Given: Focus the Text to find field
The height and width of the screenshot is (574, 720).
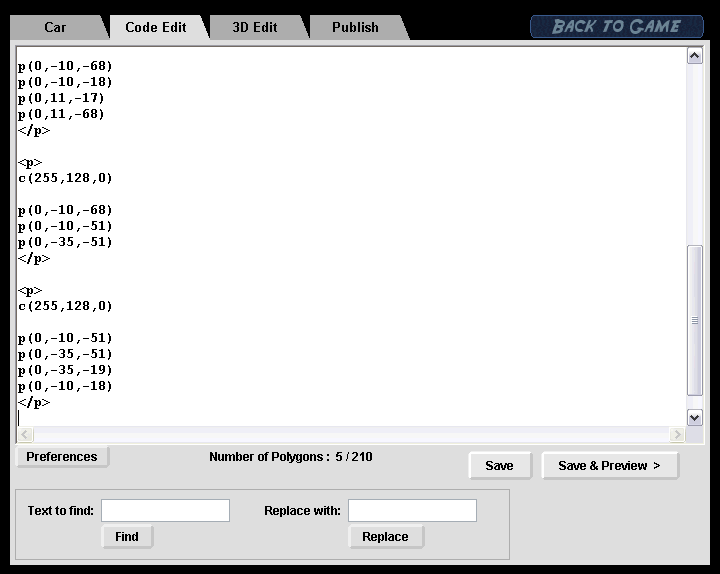Looking at the screenshot, I should (x=165, y=511).
